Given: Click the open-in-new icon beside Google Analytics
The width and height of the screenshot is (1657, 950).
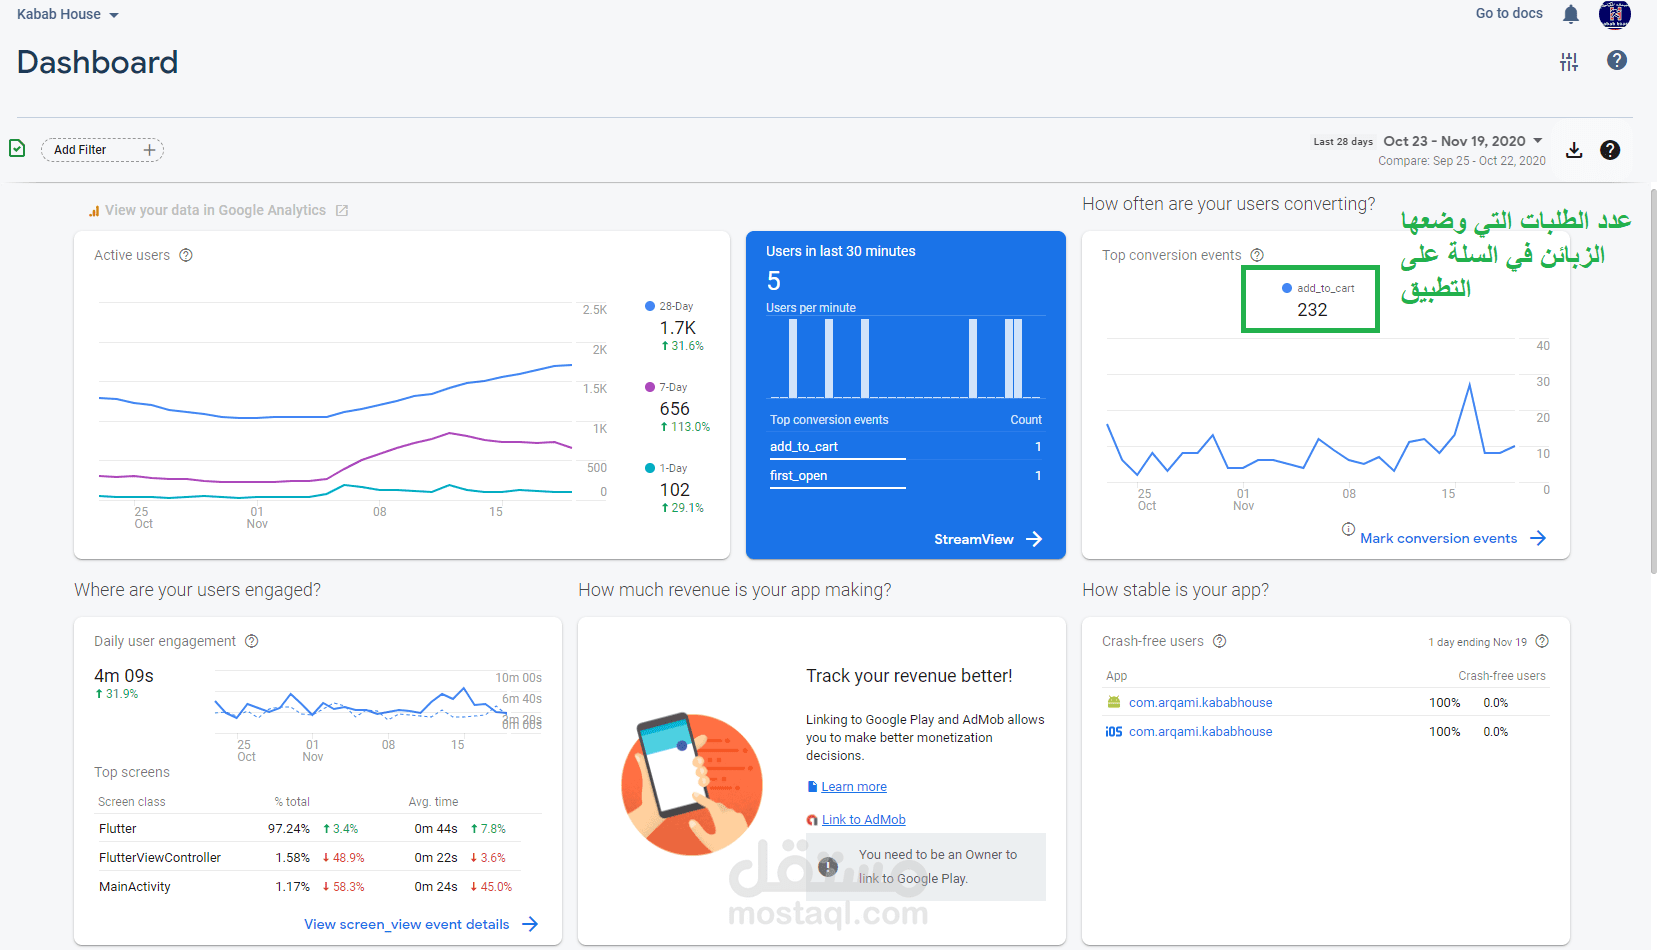Looking at the screenshot, I should (342, 210).
